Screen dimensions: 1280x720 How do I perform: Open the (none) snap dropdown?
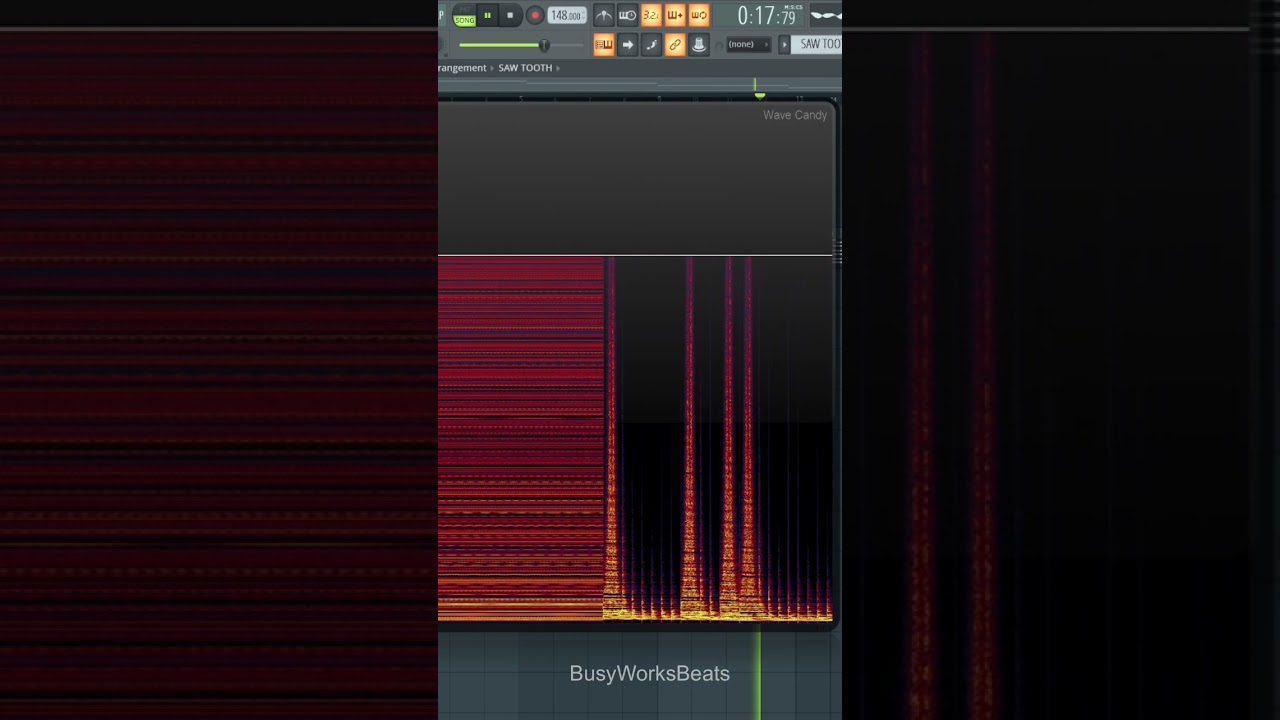click(x=749, y=44)
